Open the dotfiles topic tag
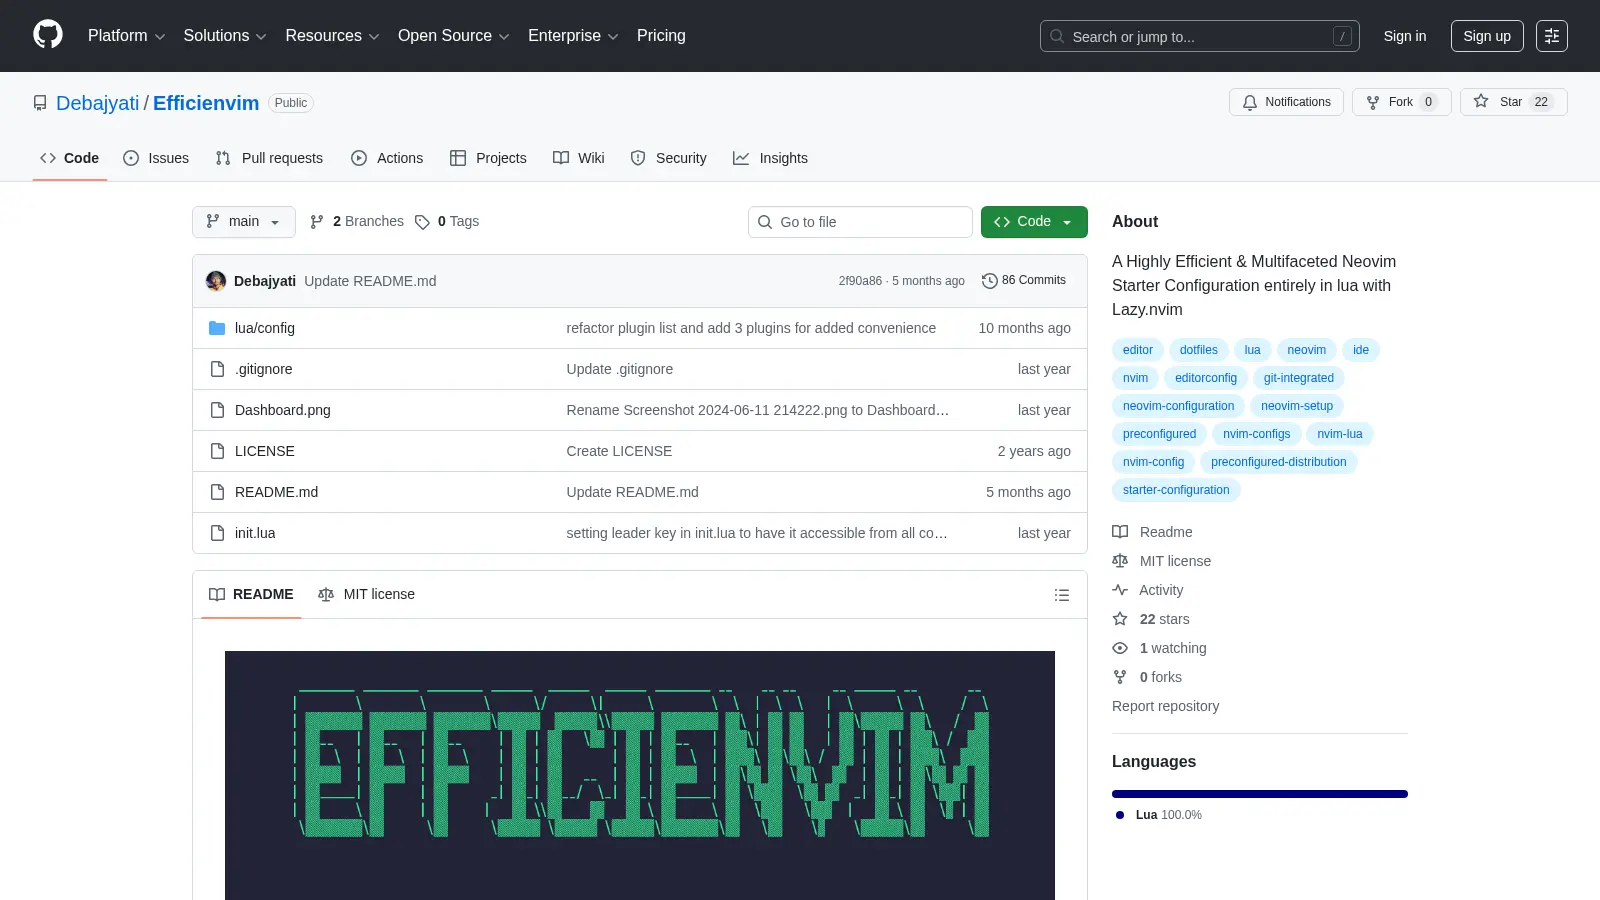The image size is (1600, 900). pyautogui.click(x=1198, y=350)
